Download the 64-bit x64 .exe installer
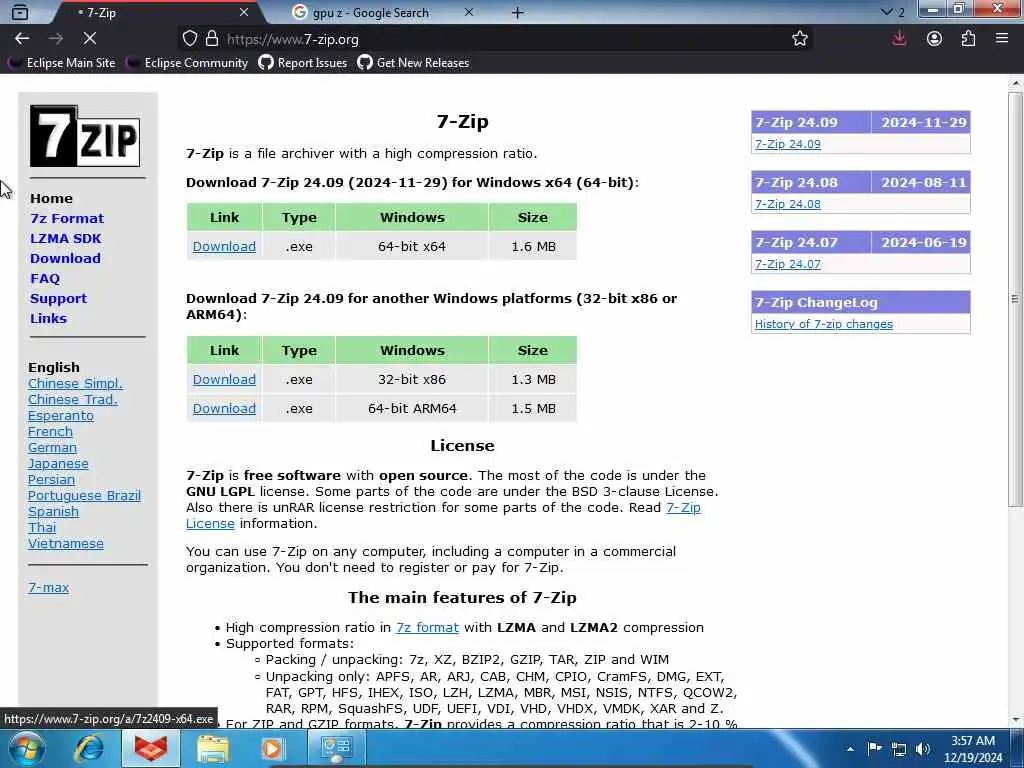Viewport: 1024px width, 768px height. click(x=224, y=246)
